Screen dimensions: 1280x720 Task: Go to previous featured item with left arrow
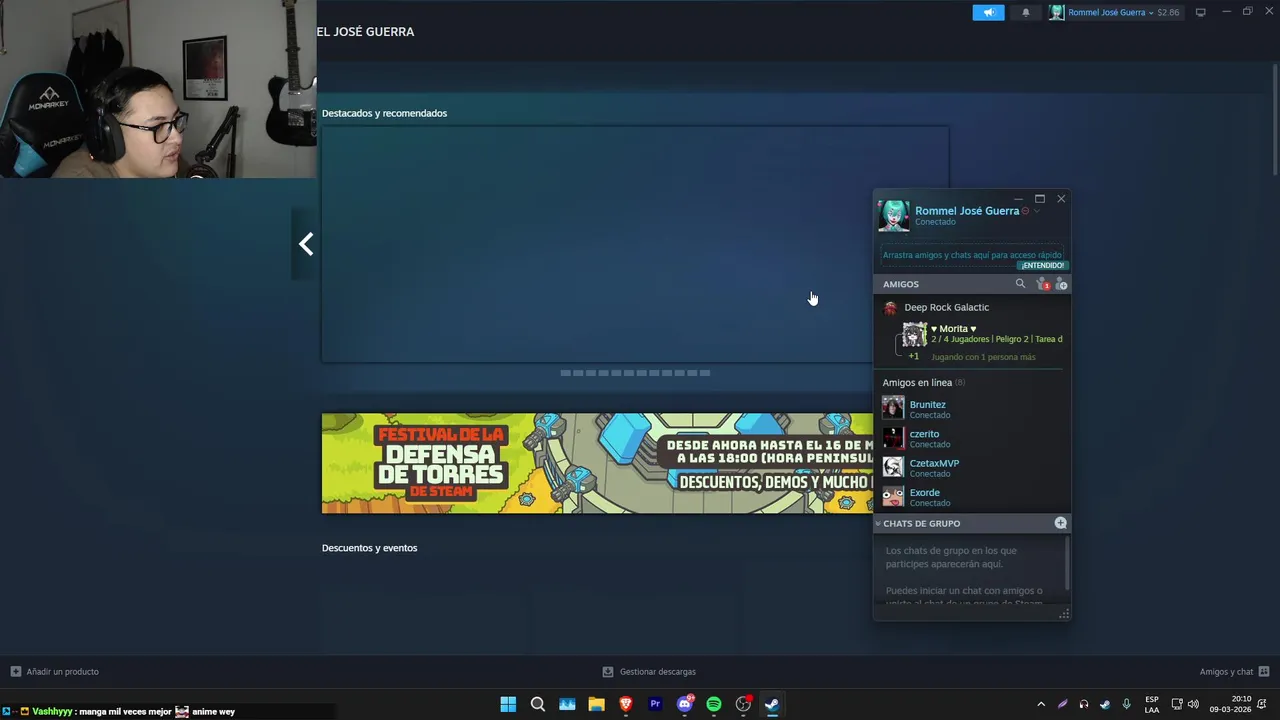[x=306, y=244]
